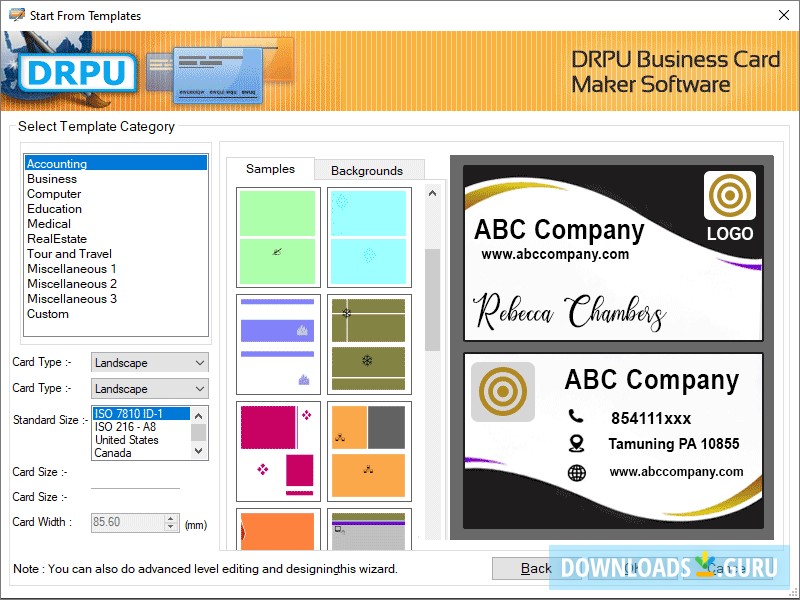Pick the olive green sample template
Image resolution: width=800 pixels, height=600 pixels.
[369, 344]
